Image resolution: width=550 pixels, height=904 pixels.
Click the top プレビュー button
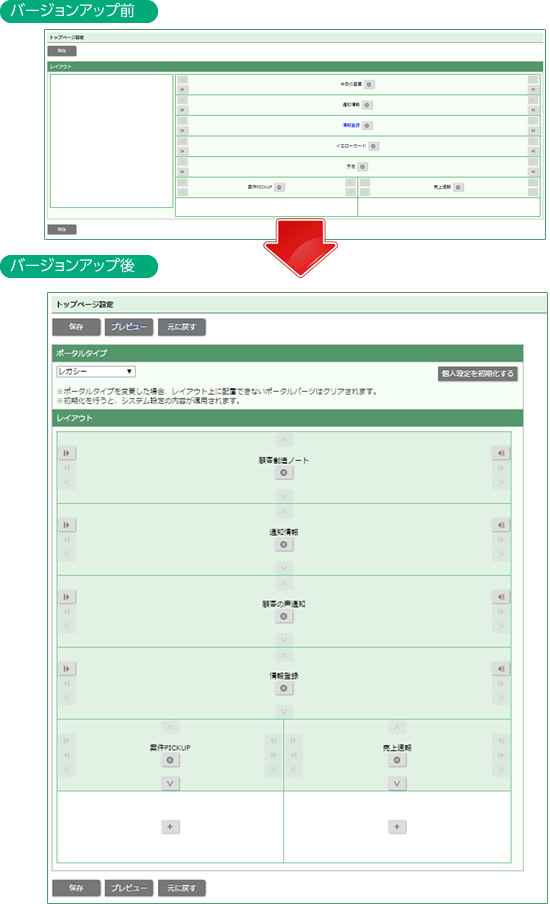(129, 327)
